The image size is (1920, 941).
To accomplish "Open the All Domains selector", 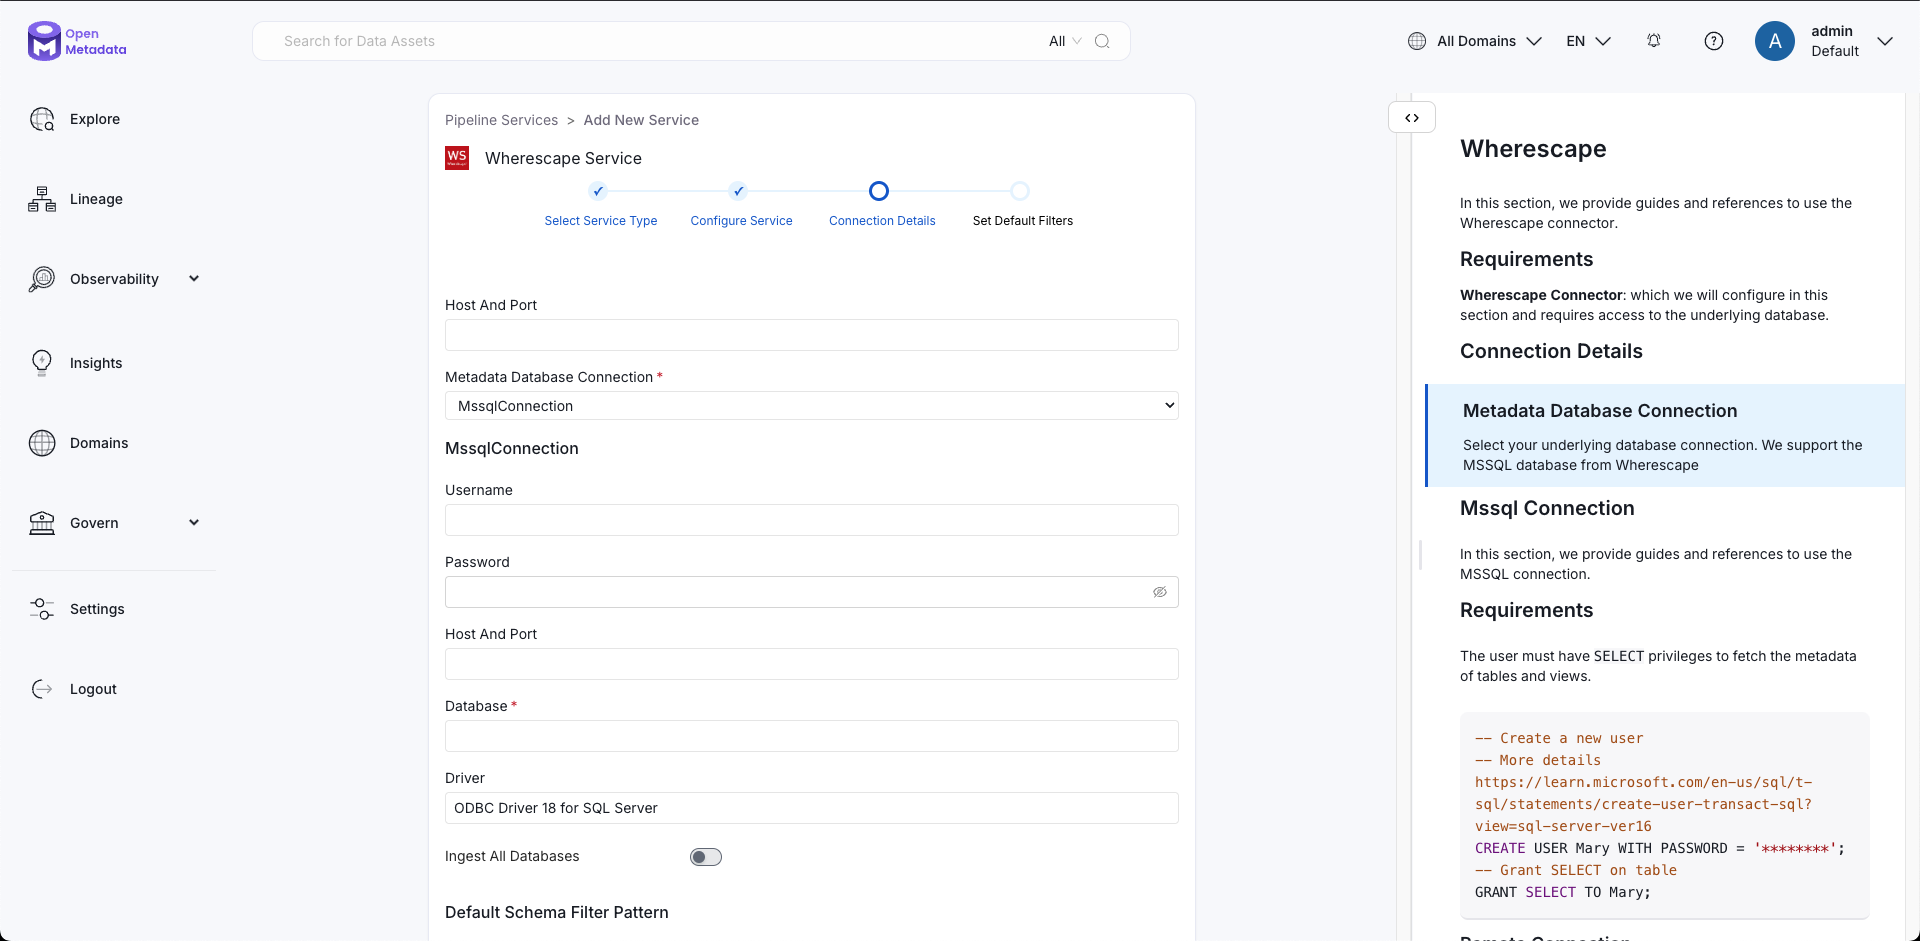I will tap(1475, 41).
